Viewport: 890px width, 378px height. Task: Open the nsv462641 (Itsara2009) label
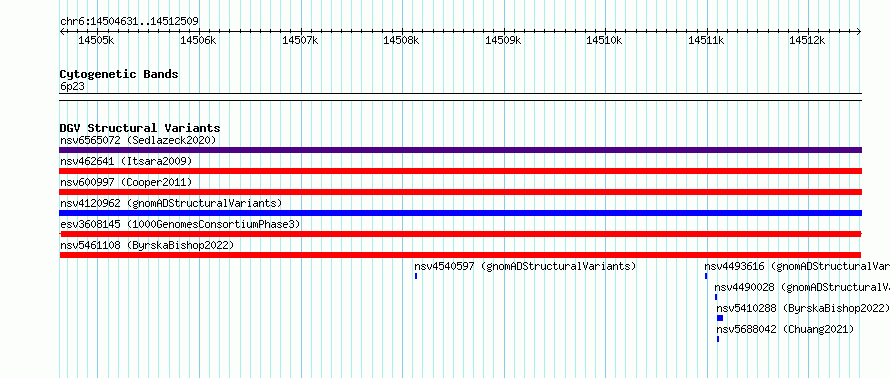[x=126, y=161]
